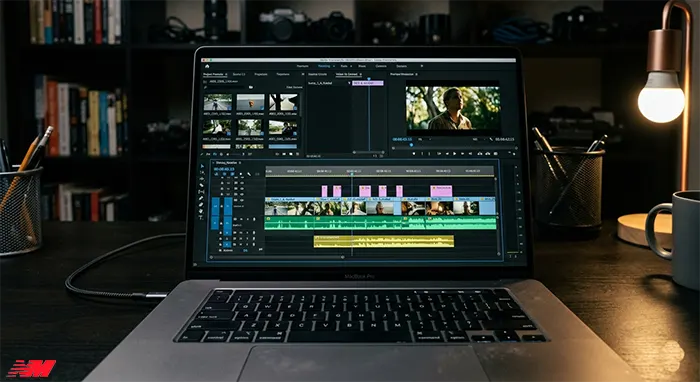Image resolution: width=700 pixels, height=382 pixels.
Task: Open workspace overflow chevron in top bar
Action: click(422, 66)
